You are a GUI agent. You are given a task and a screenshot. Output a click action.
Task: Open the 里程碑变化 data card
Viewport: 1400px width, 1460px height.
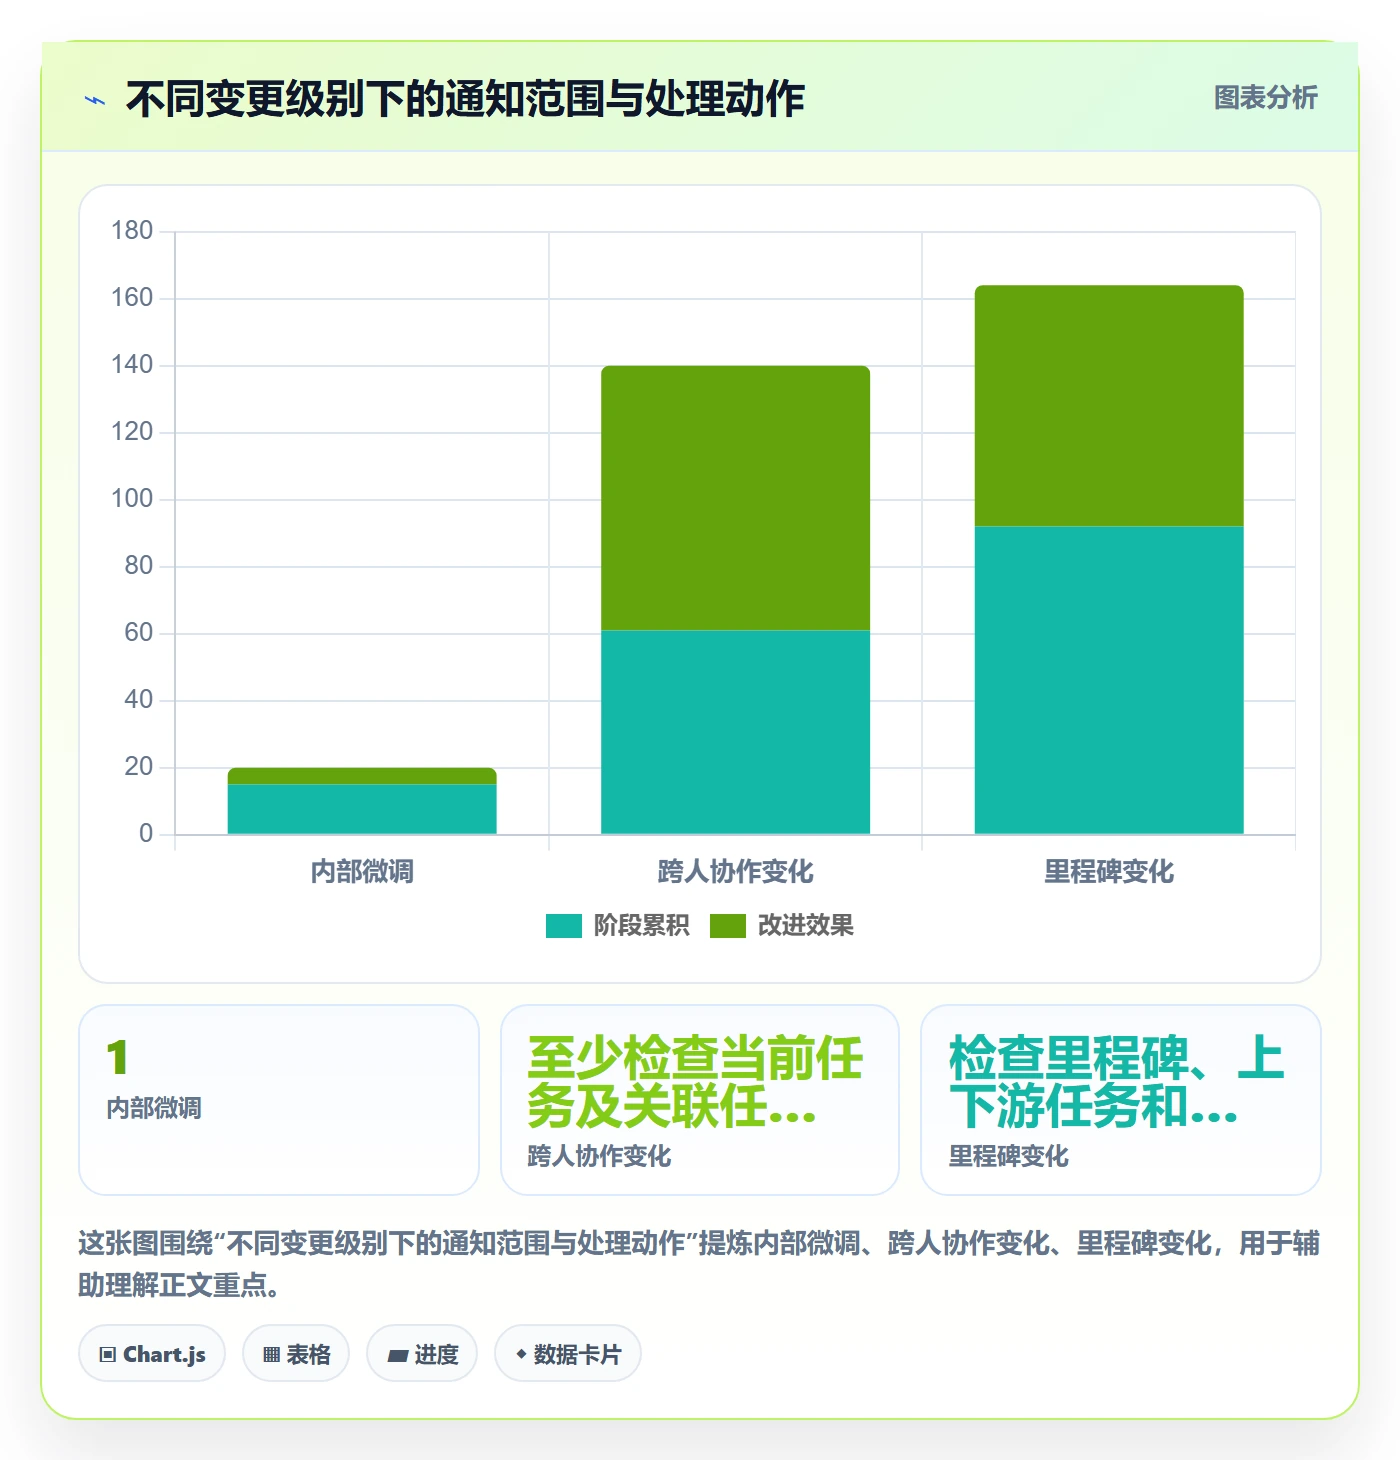1121,1100
